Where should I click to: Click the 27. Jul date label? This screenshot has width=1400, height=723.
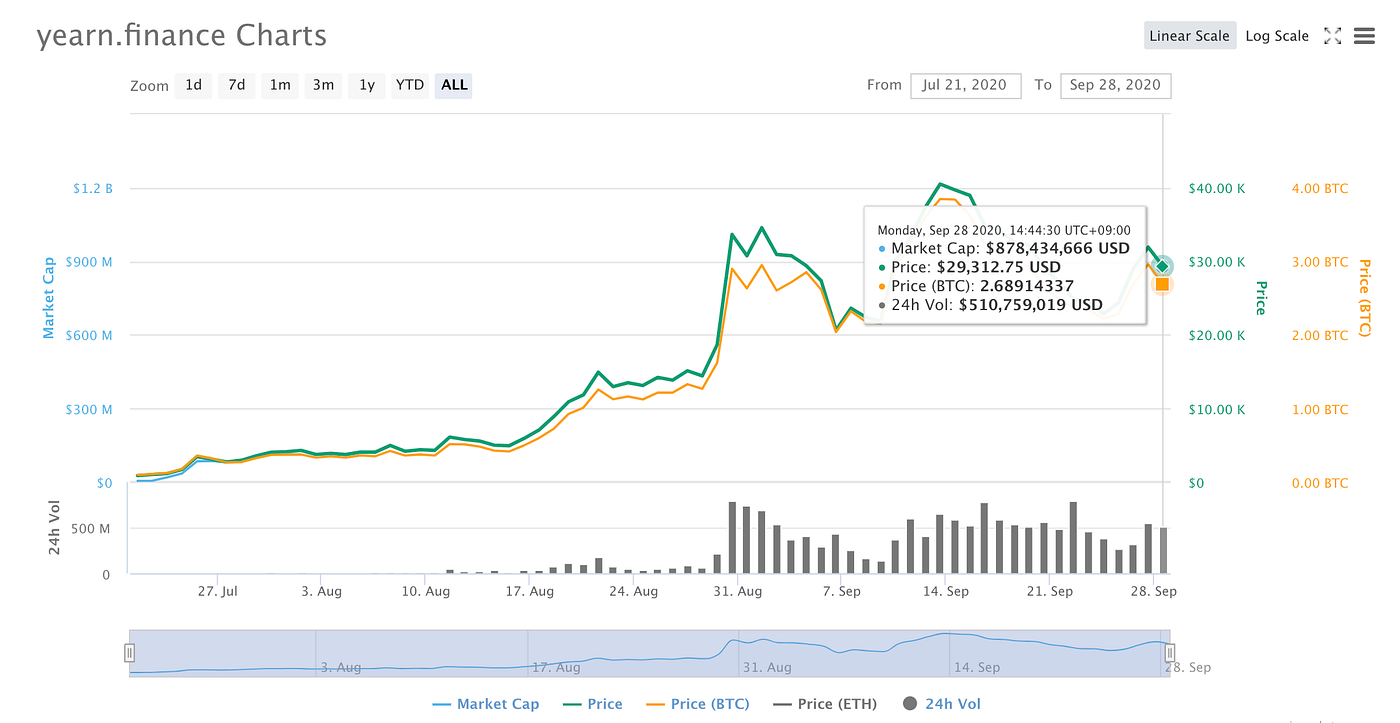217,591
